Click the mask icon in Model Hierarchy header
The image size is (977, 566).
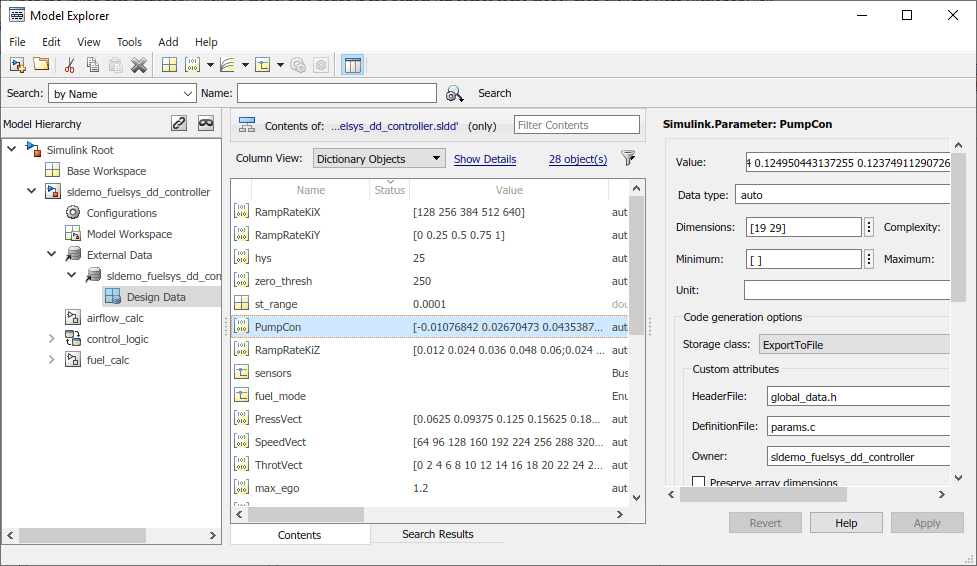pos(206,123)
